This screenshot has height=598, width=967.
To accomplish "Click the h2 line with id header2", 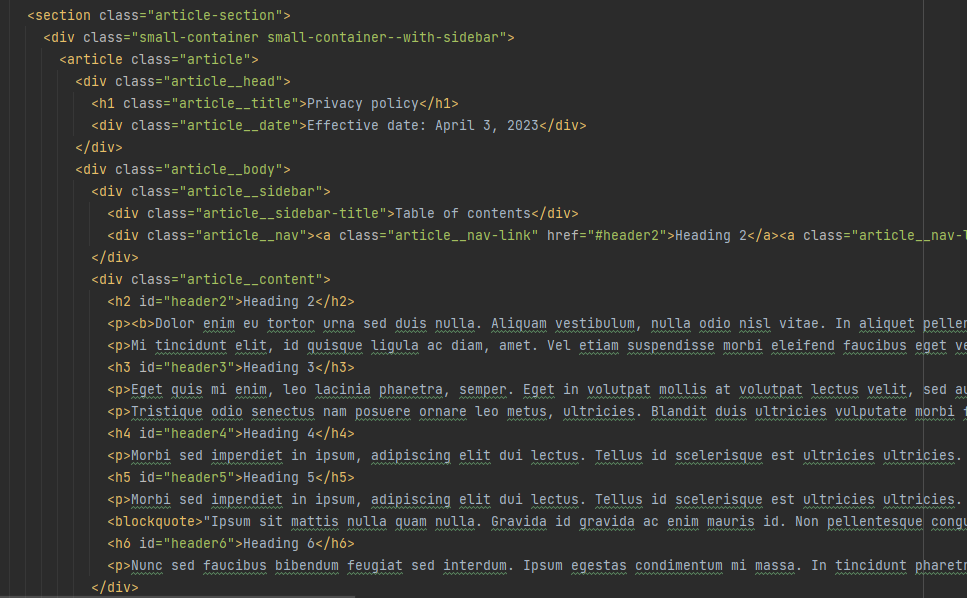I will pyautogui.click(x=230, y=302).
